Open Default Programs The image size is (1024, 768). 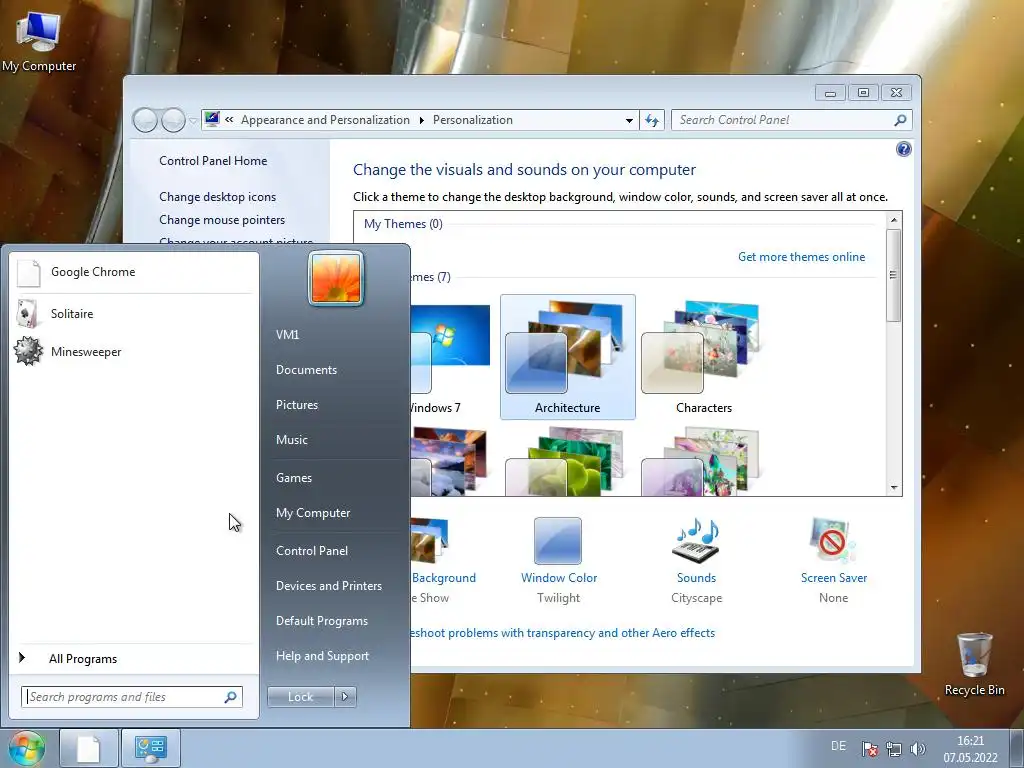[x=321, y=621]
